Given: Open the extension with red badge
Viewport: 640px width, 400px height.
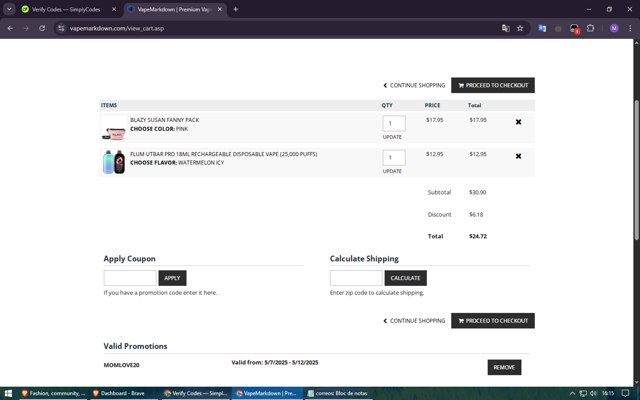Looking at the screenshot, I should 574,29.
